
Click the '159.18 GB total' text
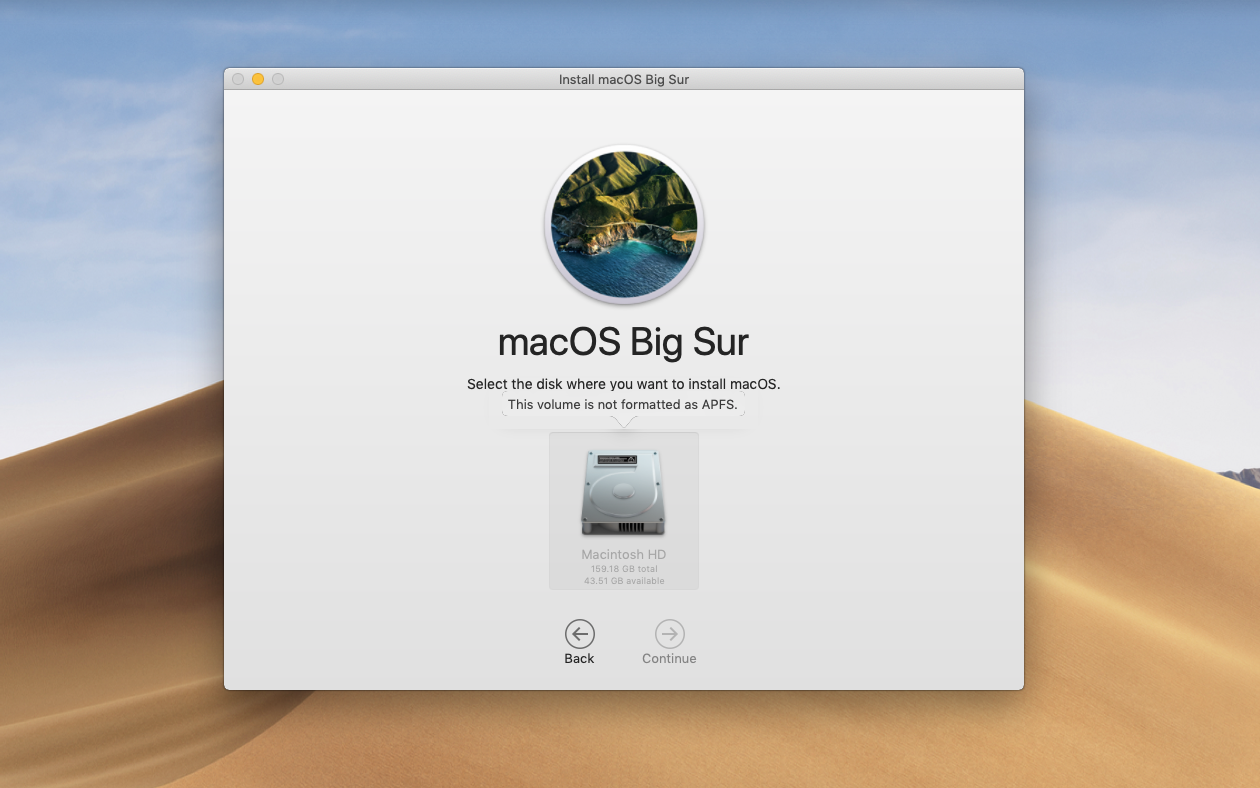pyautogui.click(x=624, y=569)
